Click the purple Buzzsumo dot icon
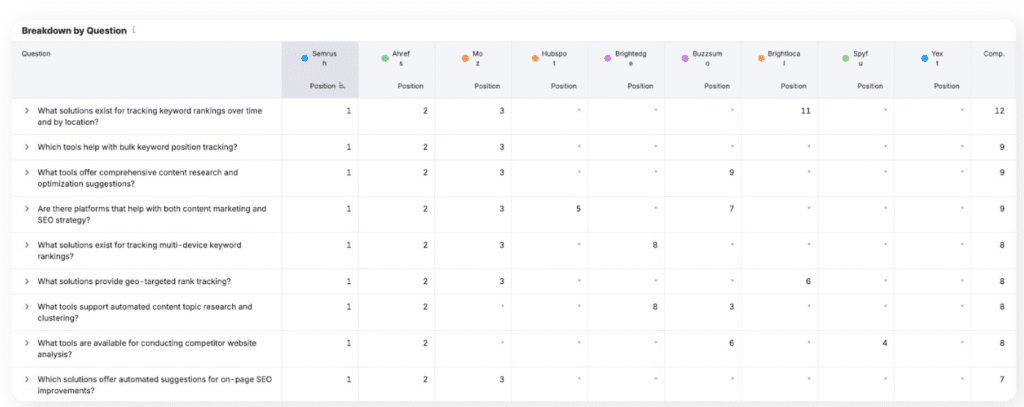The image size is (1024, 407). (x=685, y=59)
